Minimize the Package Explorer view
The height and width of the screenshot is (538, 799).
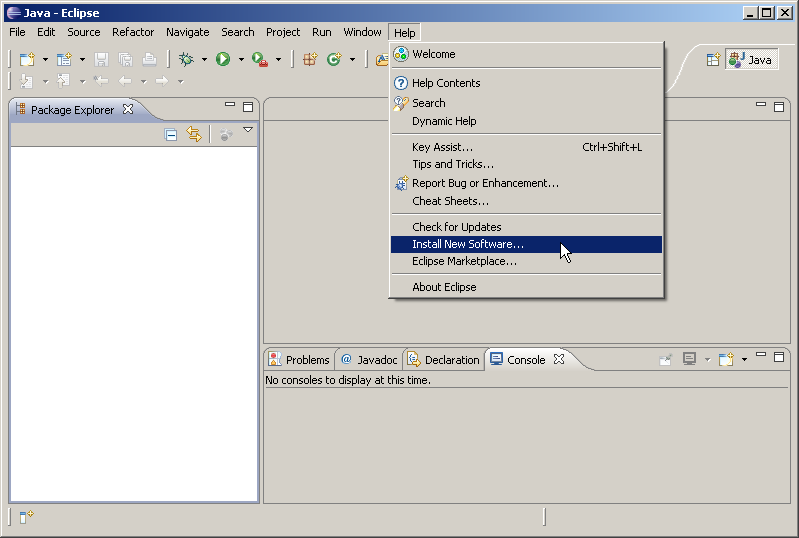tap(230, 104)
